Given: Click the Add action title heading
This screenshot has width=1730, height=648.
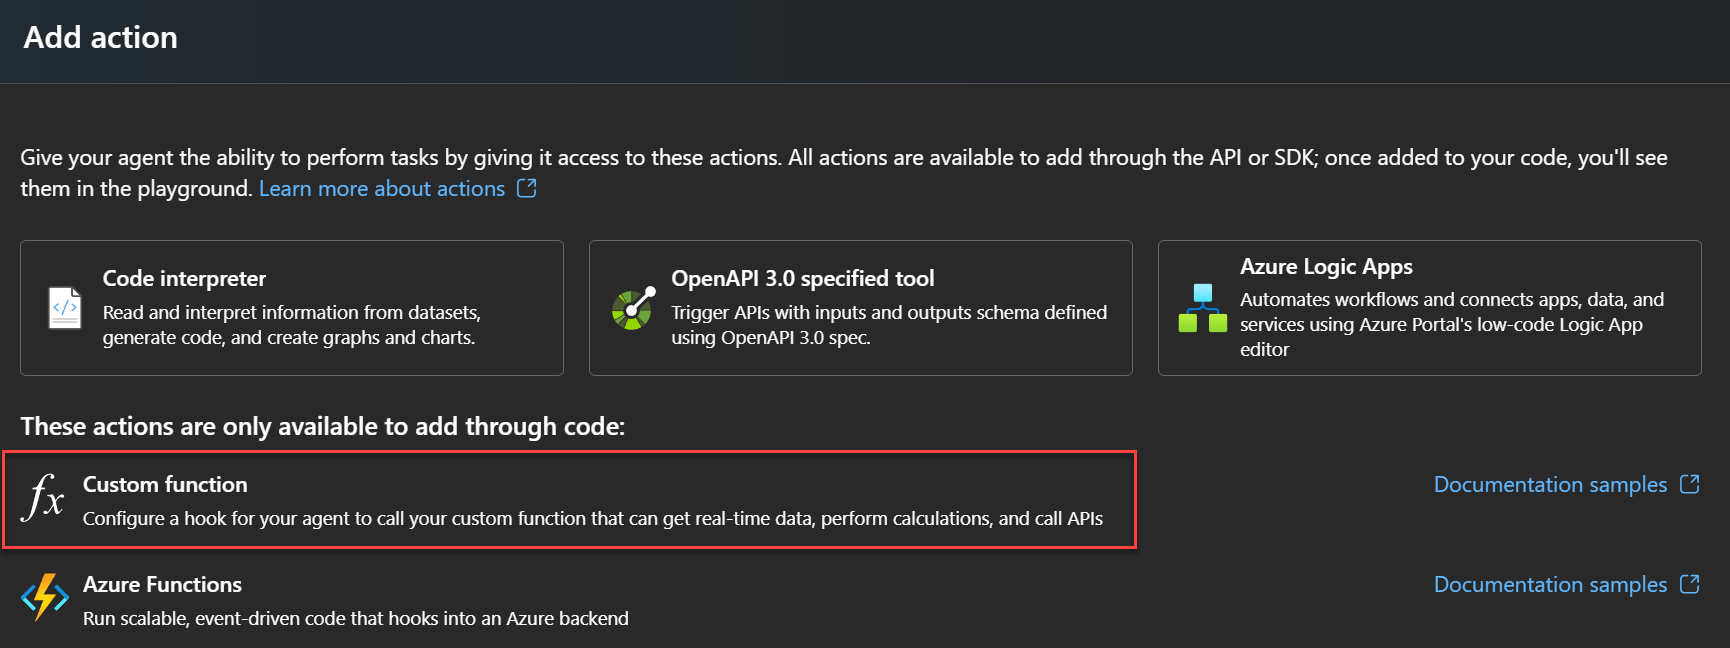Looking at the screenshot, I should pyautogui.click(x=99, y=37).
